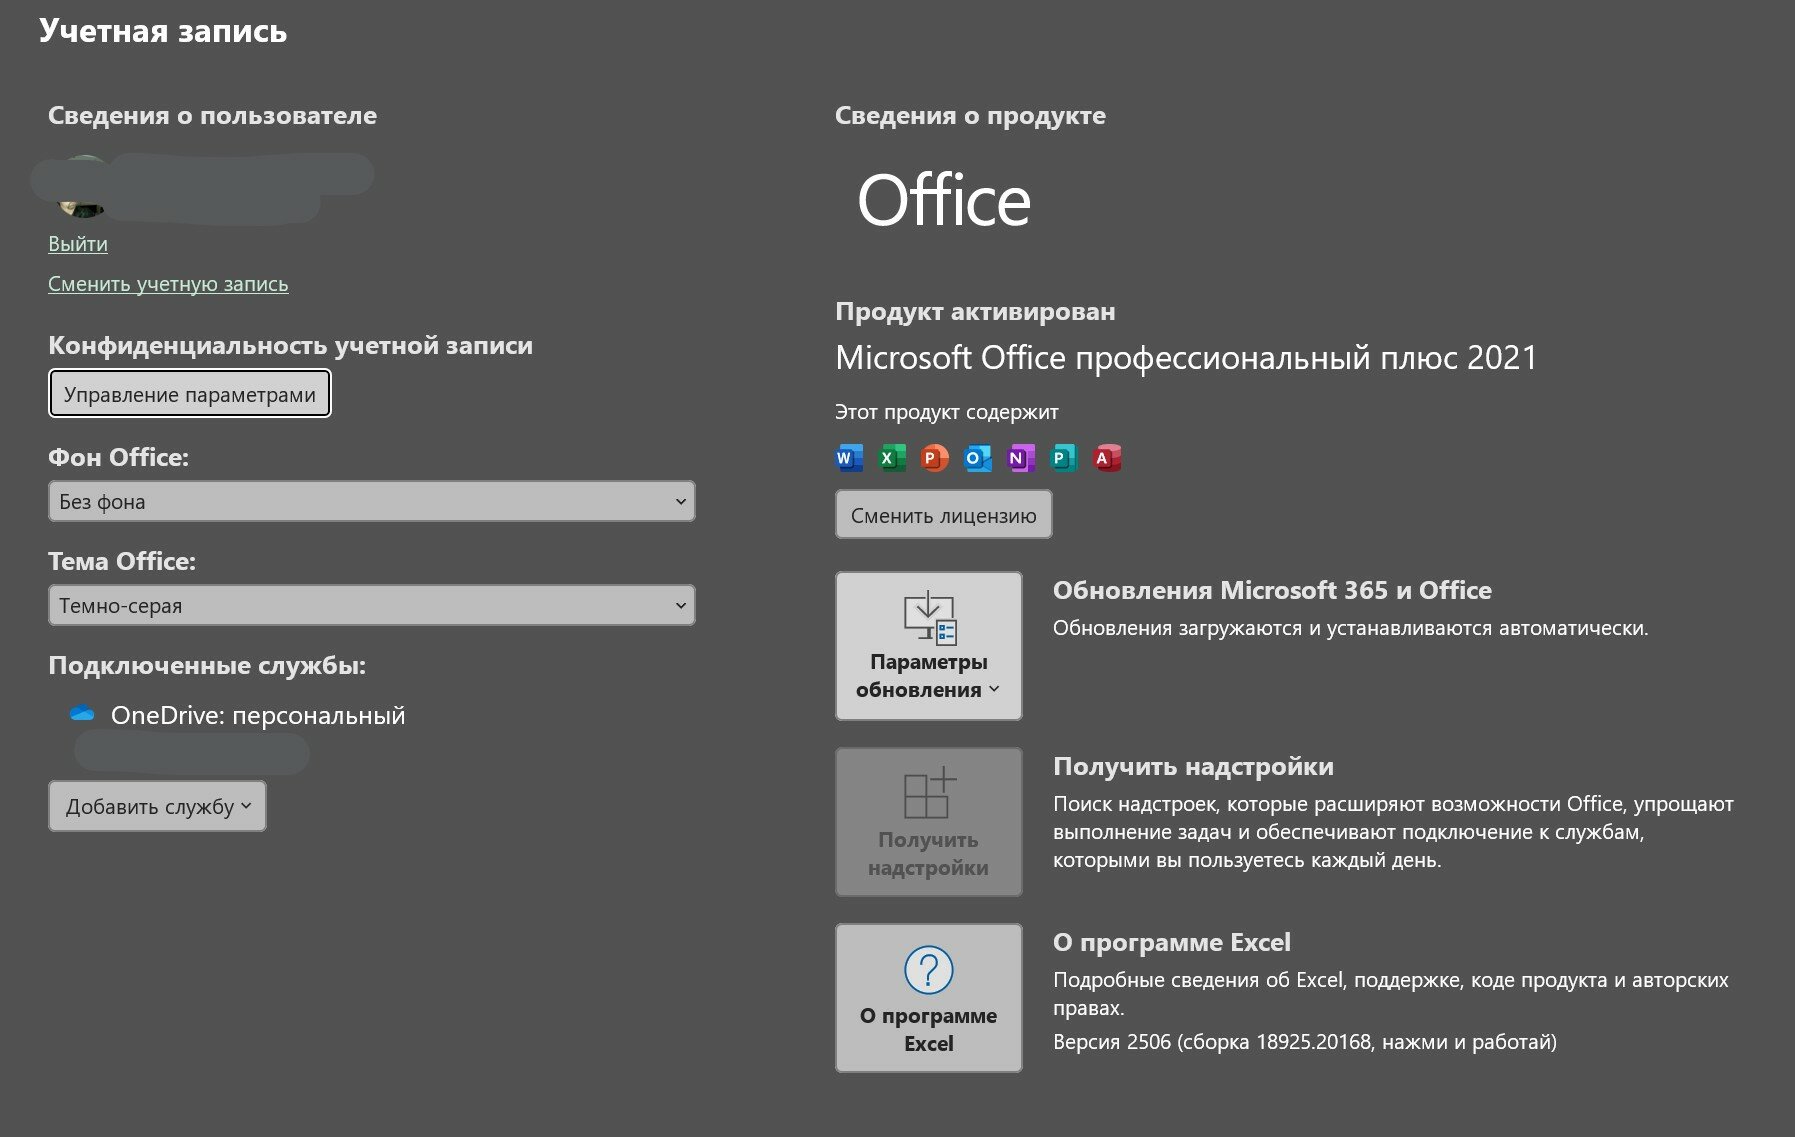
Task: Click the Сведения о пользователе heading
Action: 213,115
